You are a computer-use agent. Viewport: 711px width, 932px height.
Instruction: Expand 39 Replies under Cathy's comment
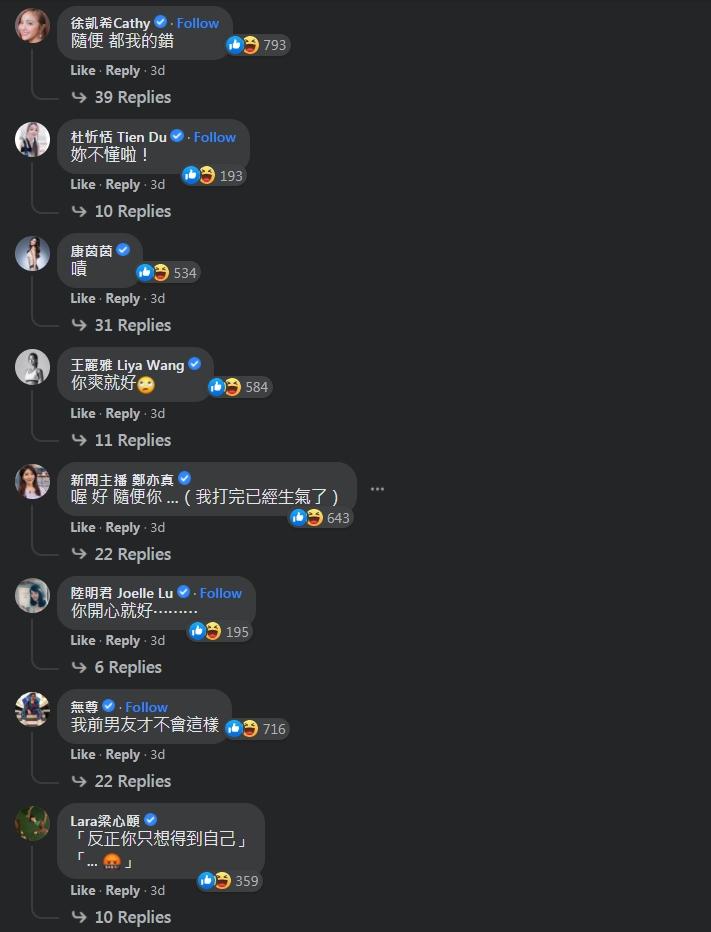[121, 97]
